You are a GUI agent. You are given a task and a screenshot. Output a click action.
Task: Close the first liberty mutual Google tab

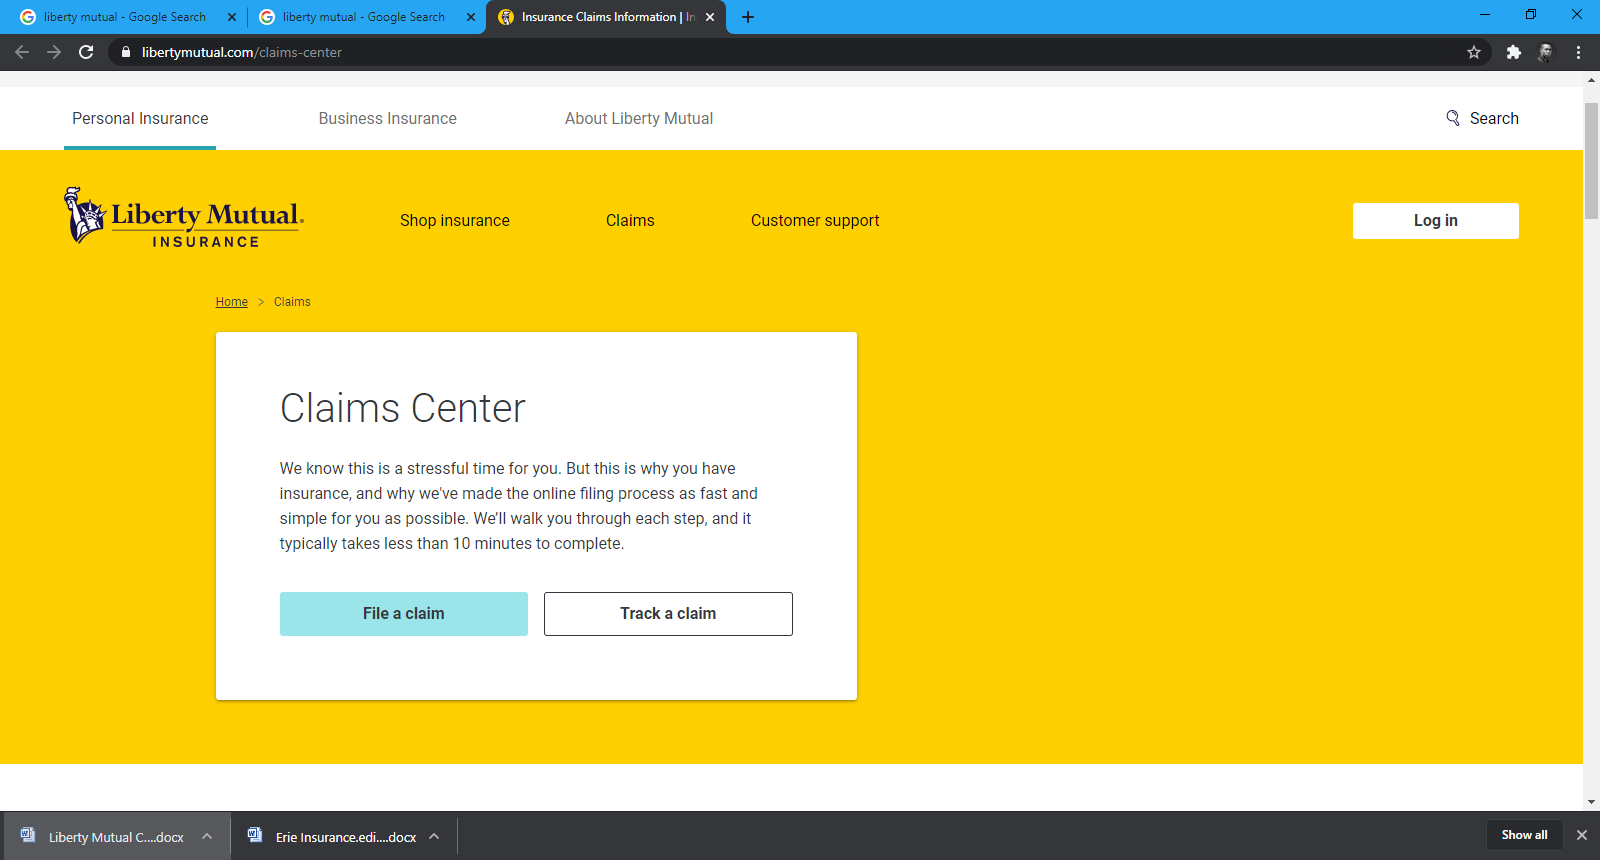tap(232, 17)
